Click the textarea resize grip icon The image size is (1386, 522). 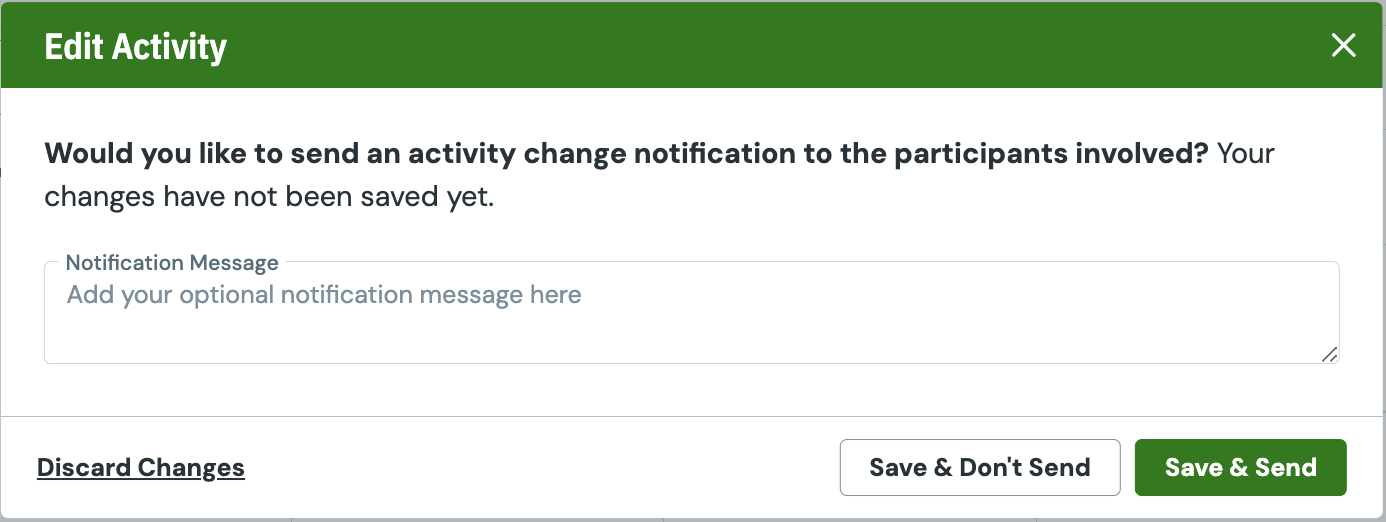1329,354
